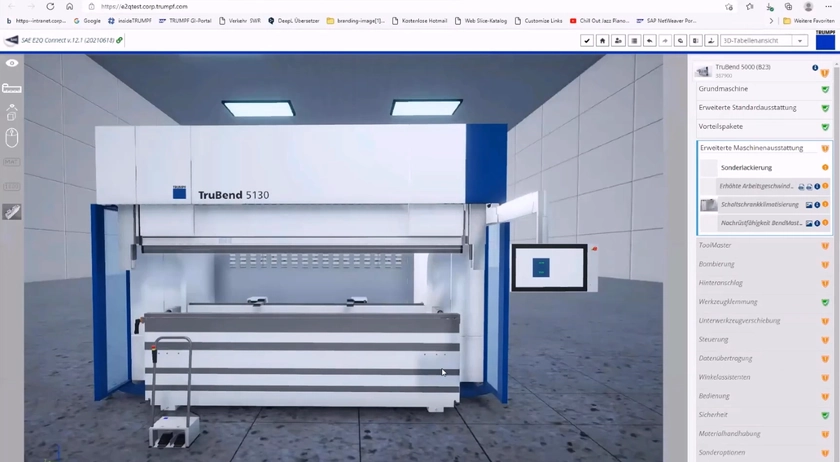Open the DeepL Übersetzer bookmark

294,21
